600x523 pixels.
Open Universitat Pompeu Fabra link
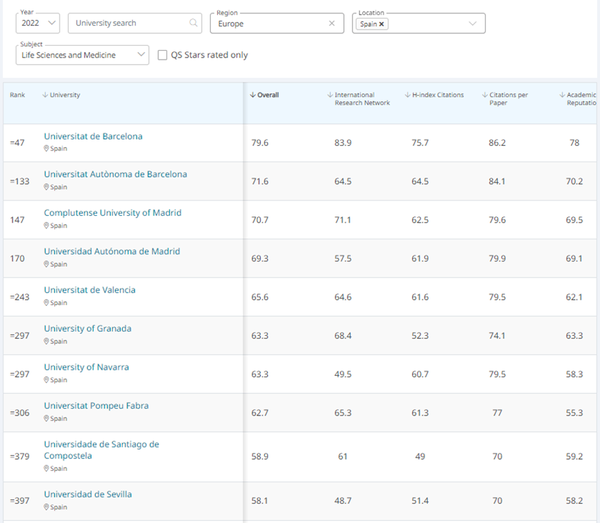[x=98, y=405]
